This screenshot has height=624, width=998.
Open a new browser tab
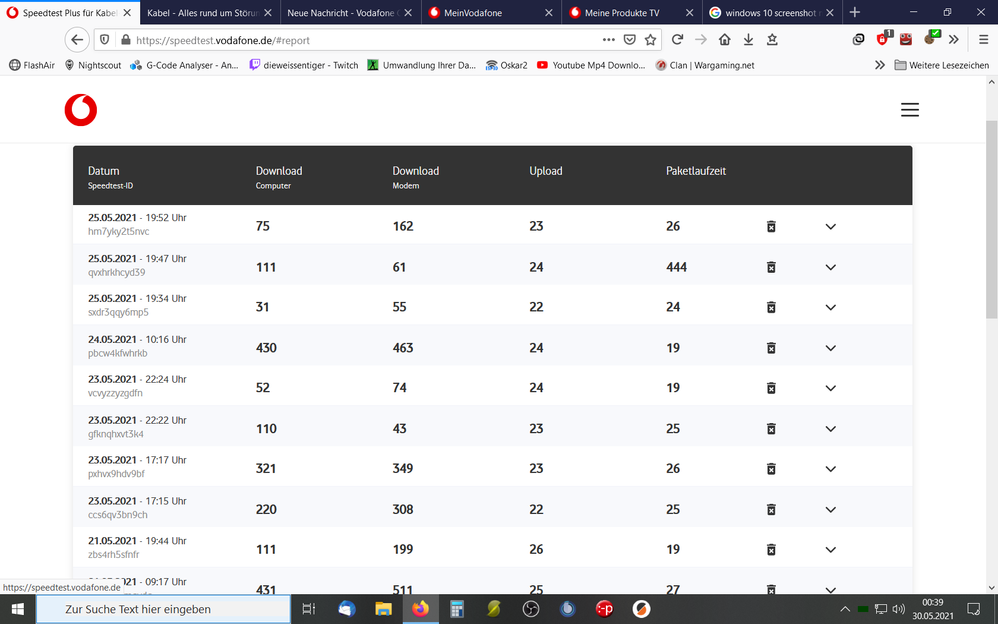(x=855, y=12)
